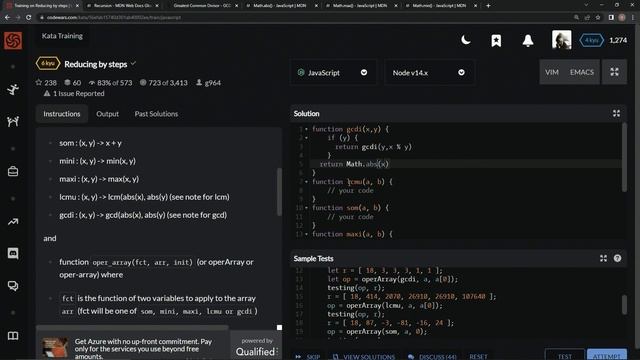Open the docs book sidebar icon
The height and width of the screenshot is (360, 640).
[13, 336]
